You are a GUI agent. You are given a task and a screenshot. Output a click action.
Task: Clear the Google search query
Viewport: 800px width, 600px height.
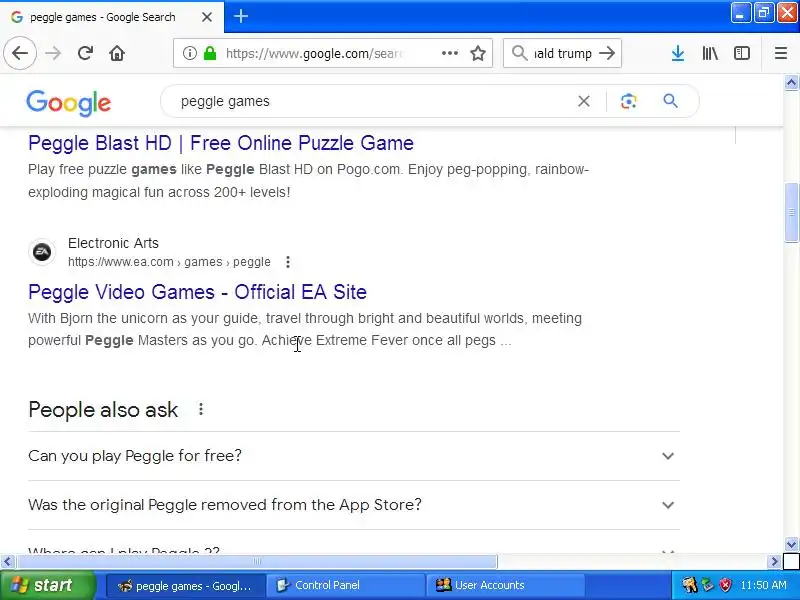(584, 101)
